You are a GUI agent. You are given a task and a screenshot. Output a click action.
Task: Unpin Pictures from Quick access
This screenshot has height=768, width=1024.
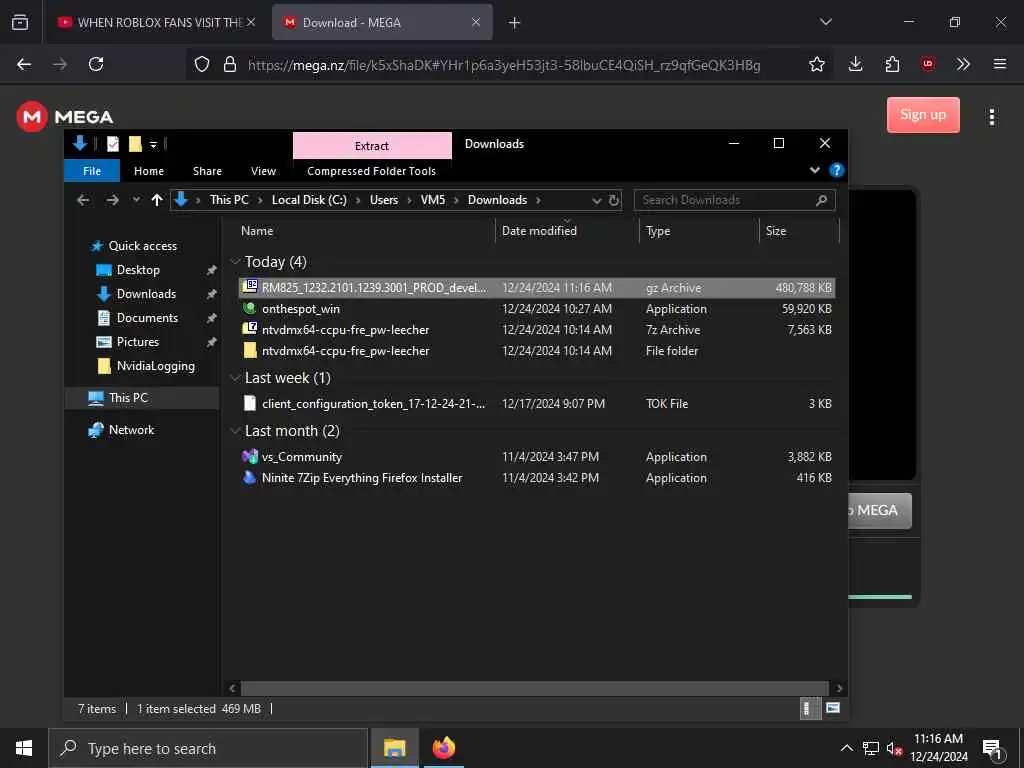211,342
